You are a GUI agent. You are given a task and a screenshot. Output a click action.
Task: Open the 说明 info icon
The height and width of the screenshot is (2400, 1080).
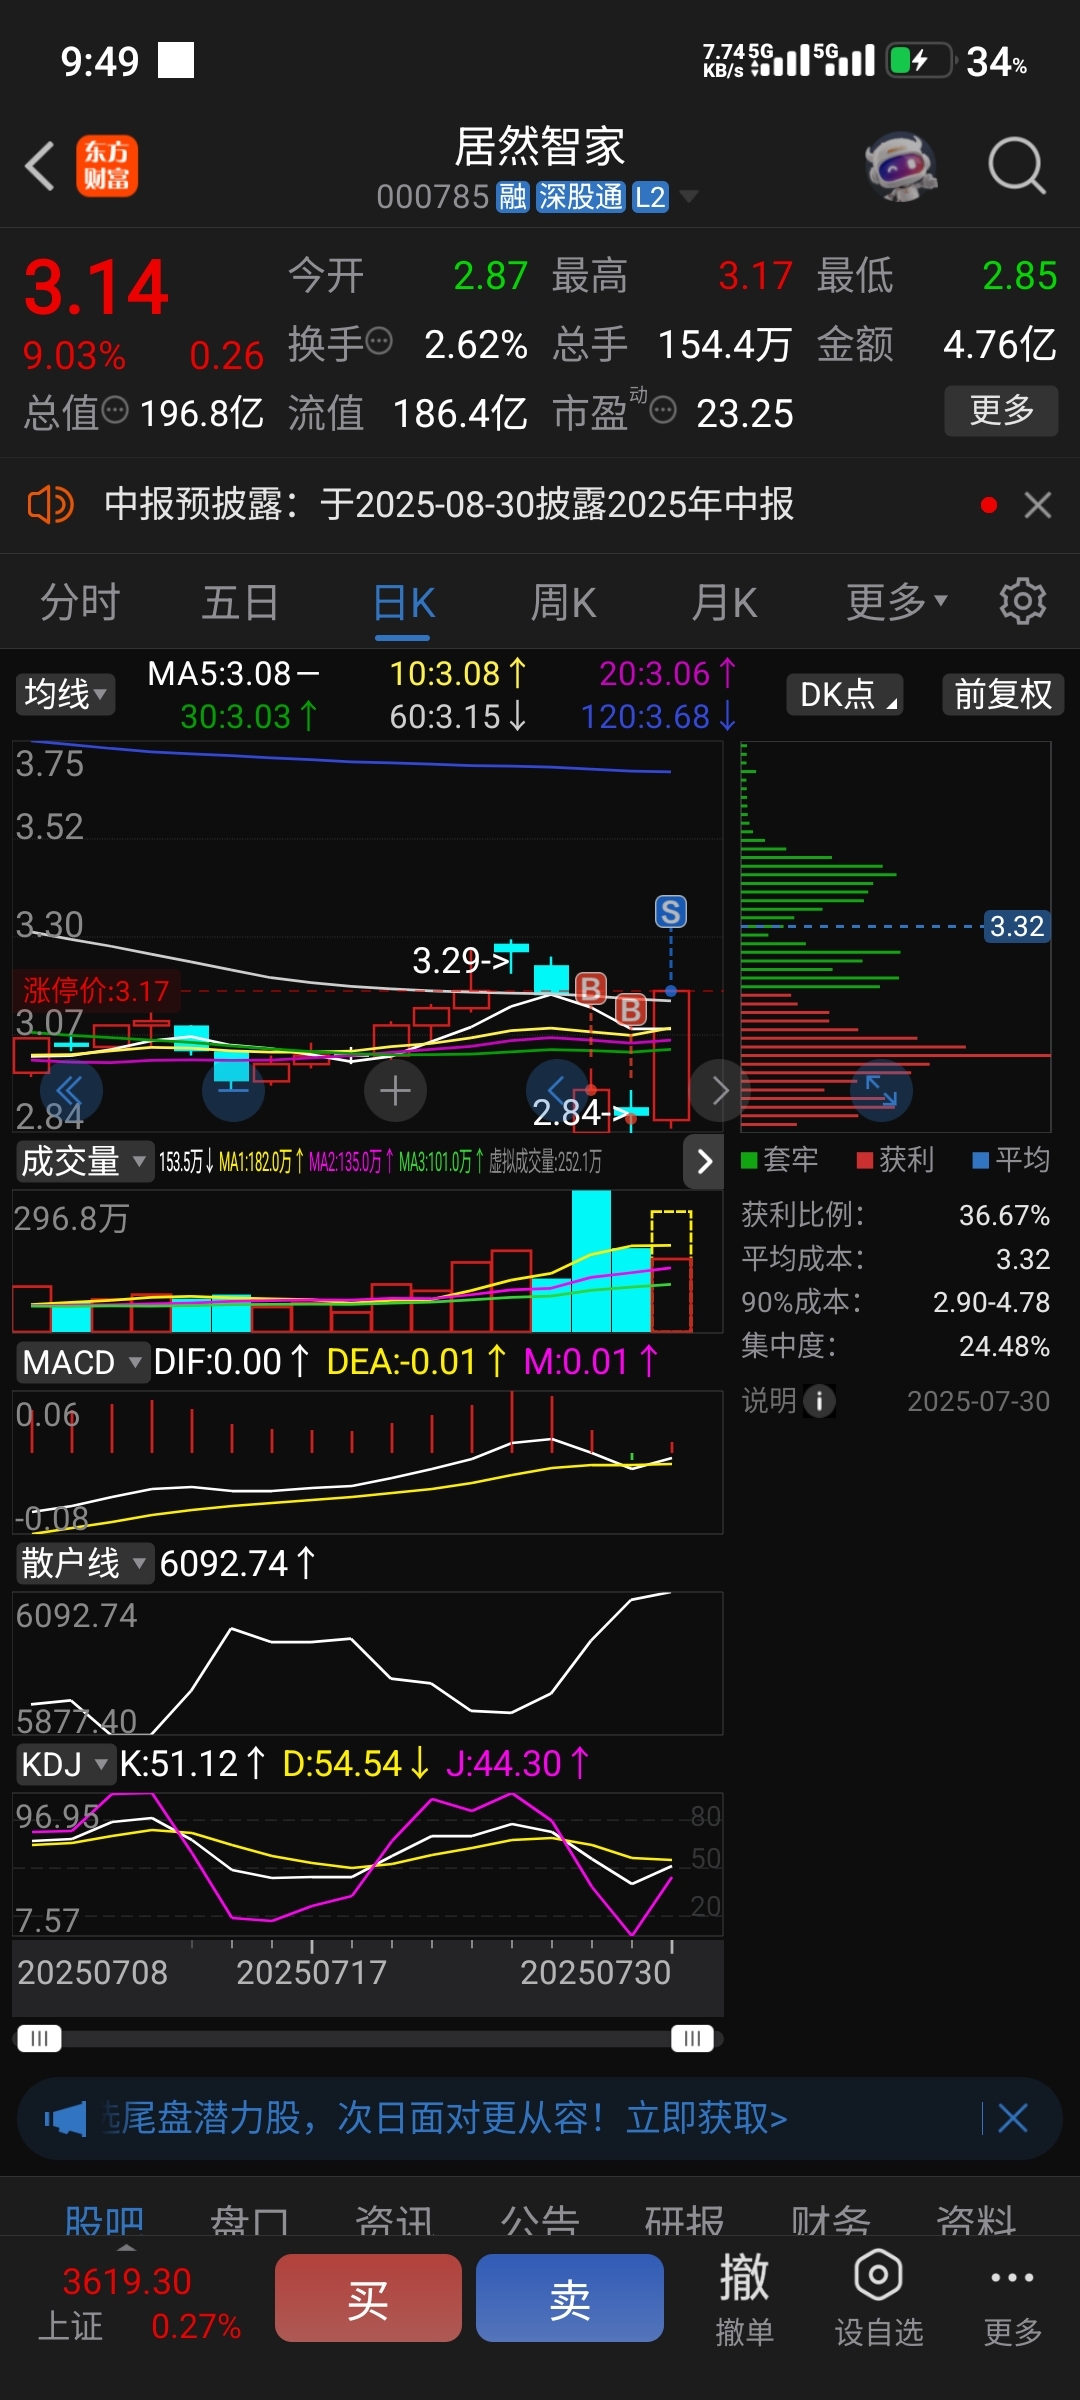[819, 1401]
